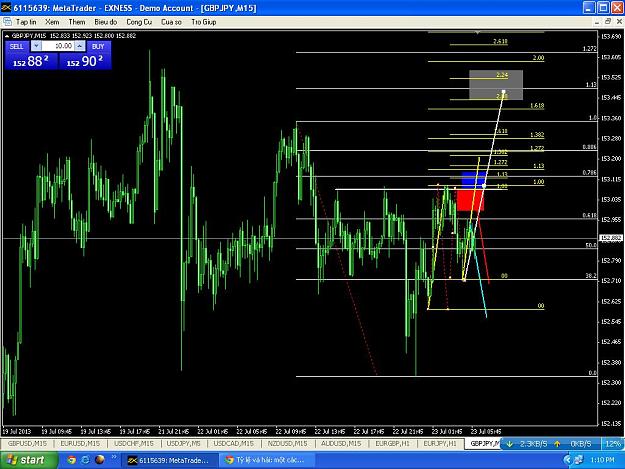Click the buy price 152.90 panel
Viewport: 625px width, 469px height.
[x=85, y=61]
